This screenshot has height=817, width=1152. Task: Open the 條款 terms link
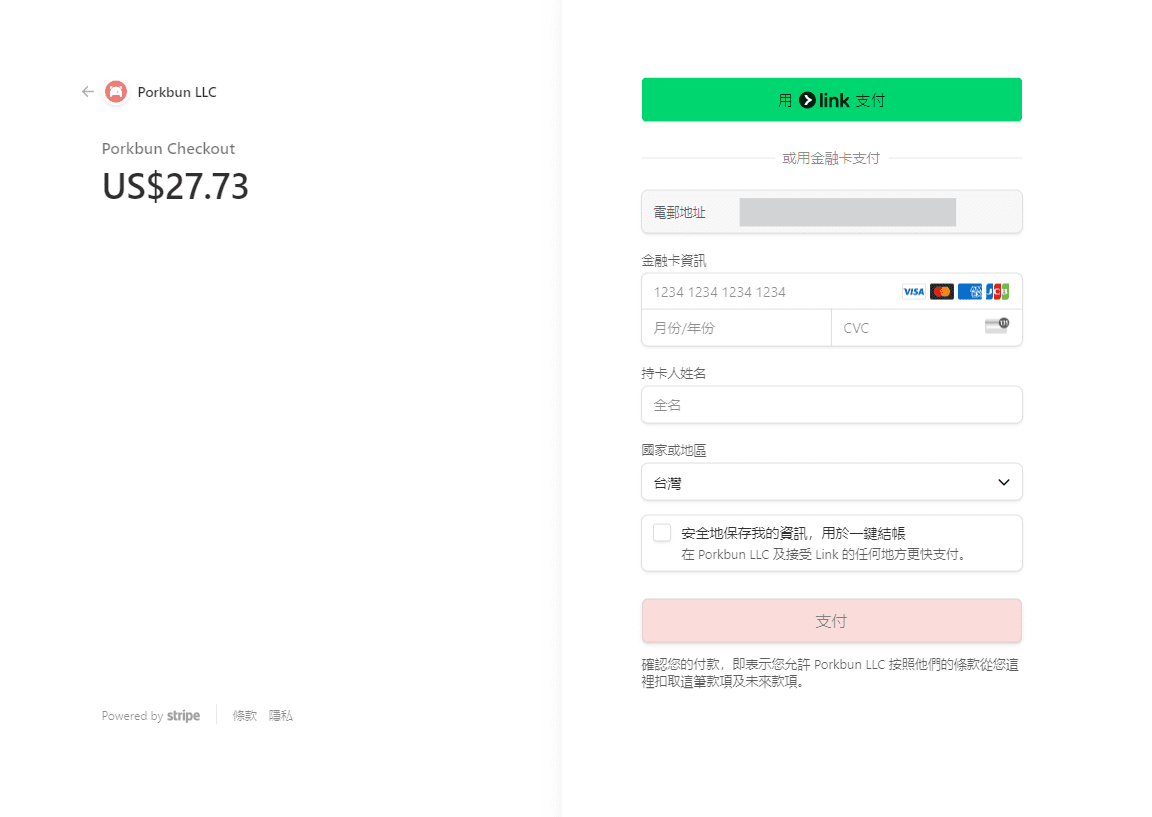coord(245,716)
